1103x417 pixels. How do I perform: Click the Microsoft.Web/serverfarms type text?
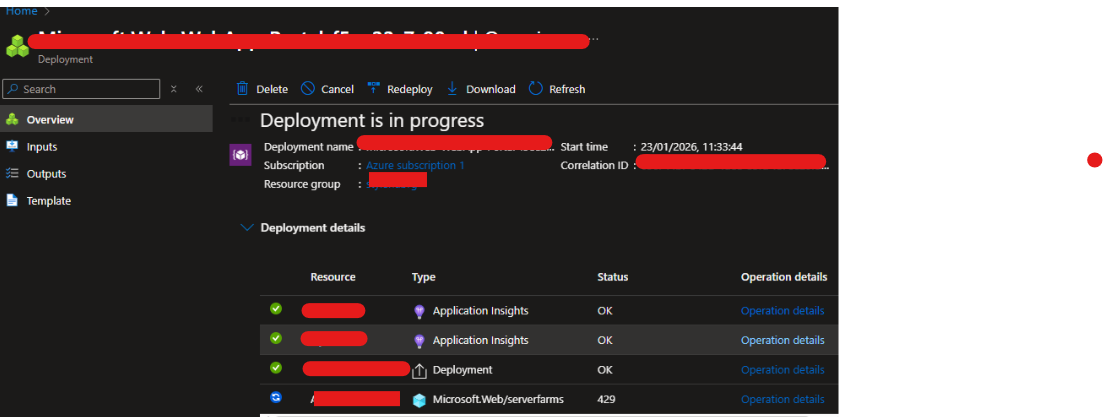pyautogui.click(x=498, y=399)
